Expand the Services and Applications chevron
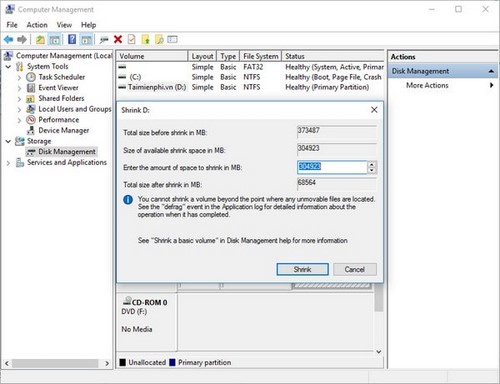The image size is (500, 384). pyautogui.click(x=8, y=163)
